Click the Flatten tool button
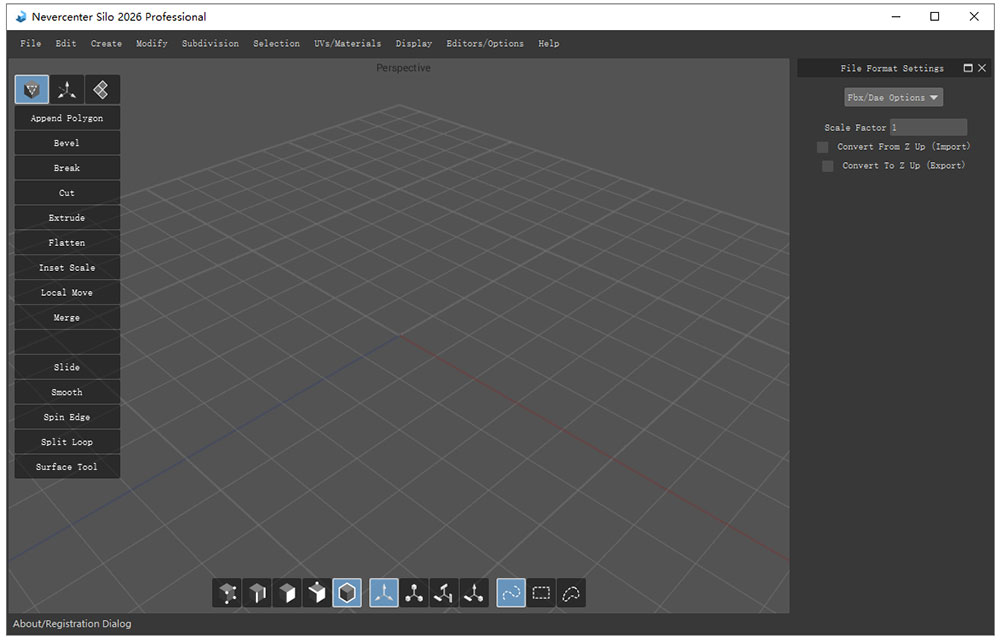This screenshot has width=1000, height=640. 67,243
